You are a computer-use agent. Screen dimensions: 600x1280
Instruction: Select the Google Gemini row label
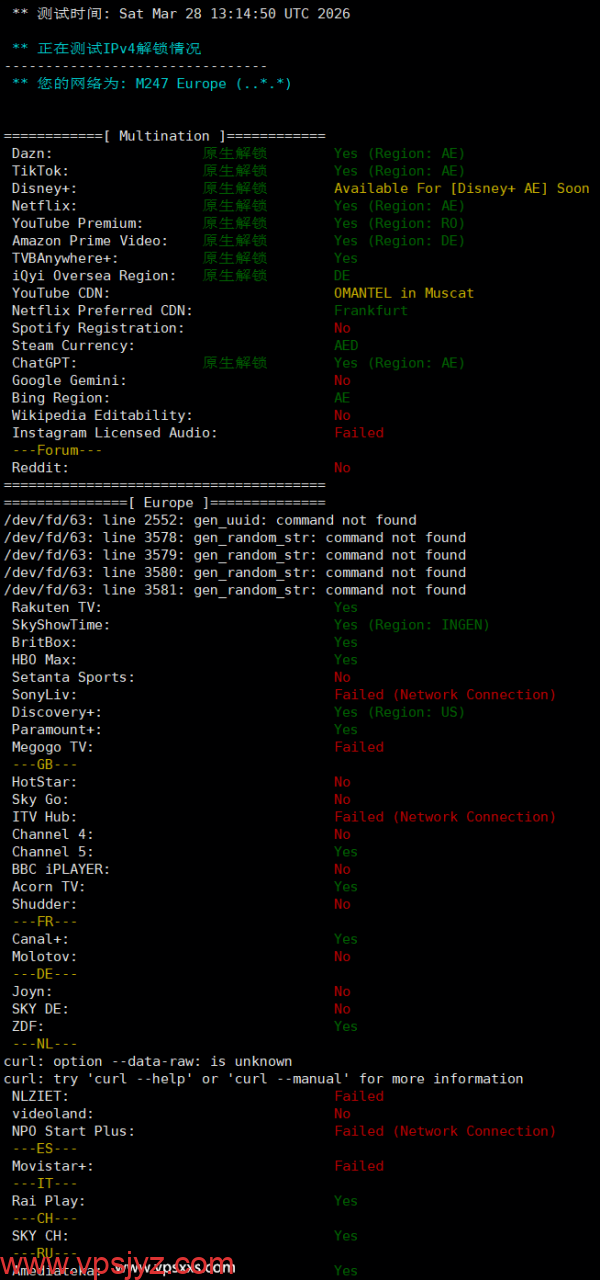pos(69,381)
